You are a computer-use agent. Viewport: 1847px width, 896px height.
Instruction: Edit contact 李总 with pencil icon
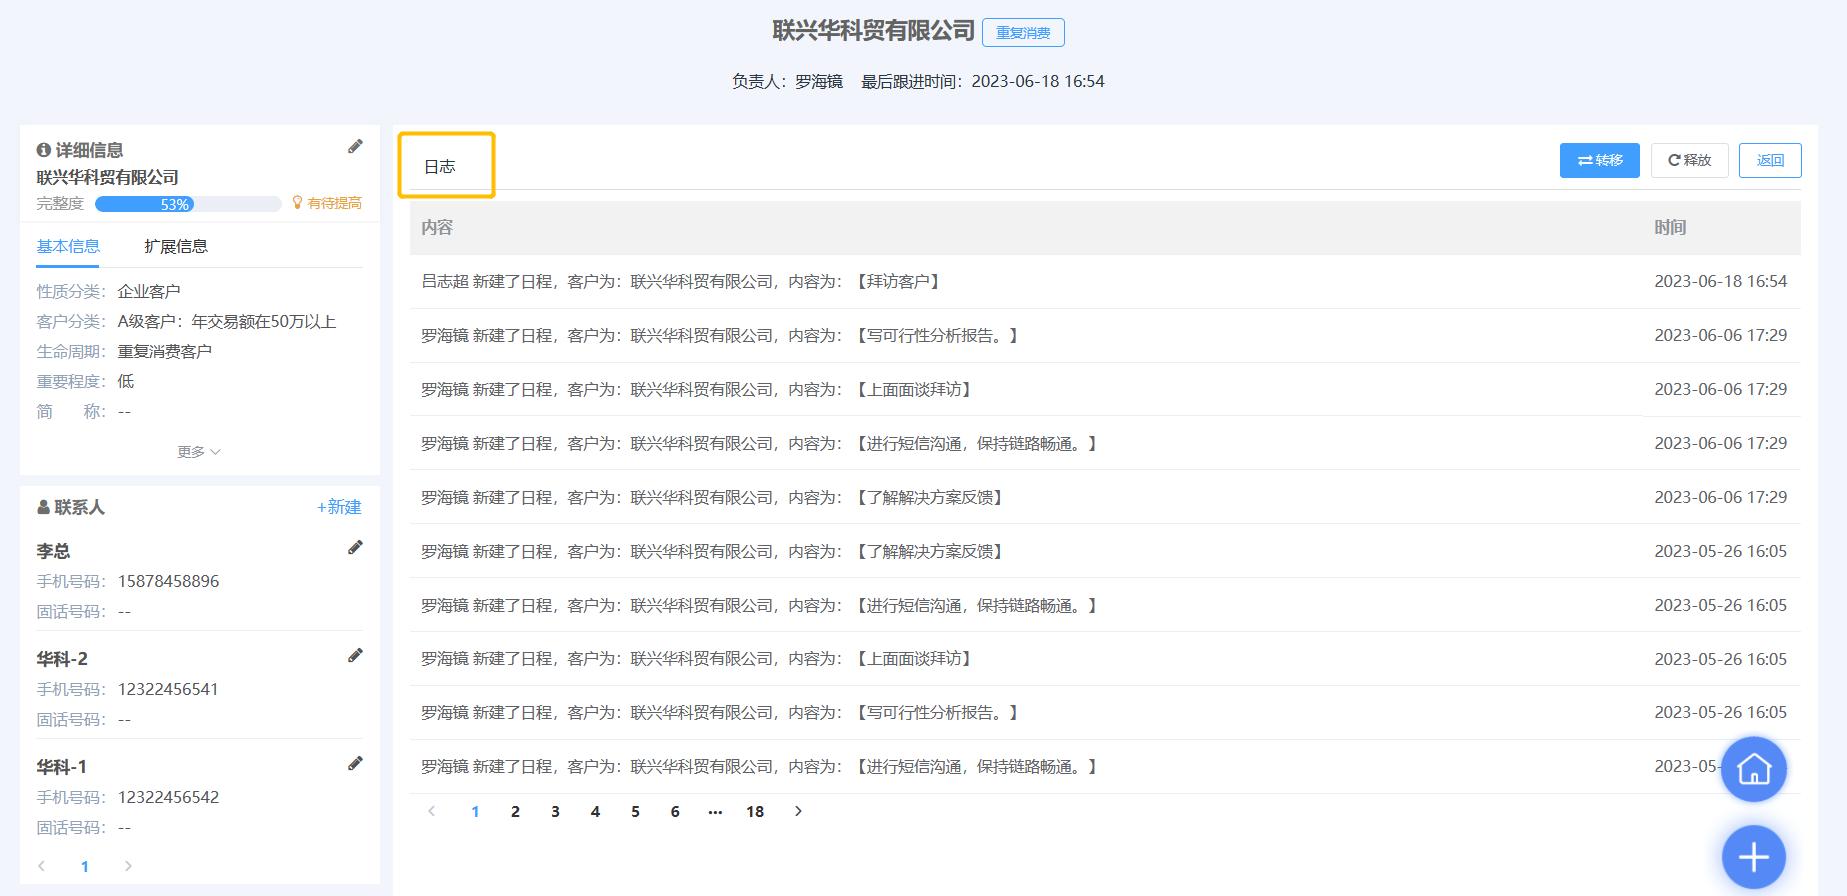click(355, 548)
